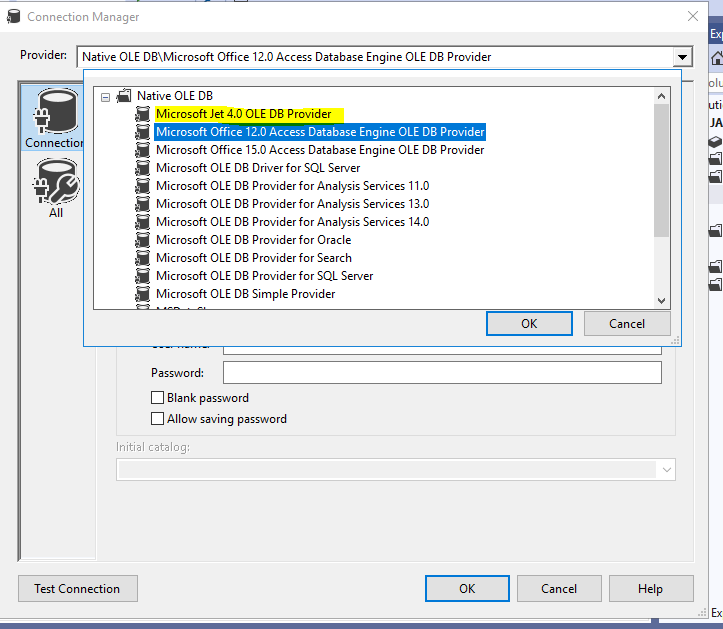
Task: Click the home icon in background window
Action: tap(717, 58)
